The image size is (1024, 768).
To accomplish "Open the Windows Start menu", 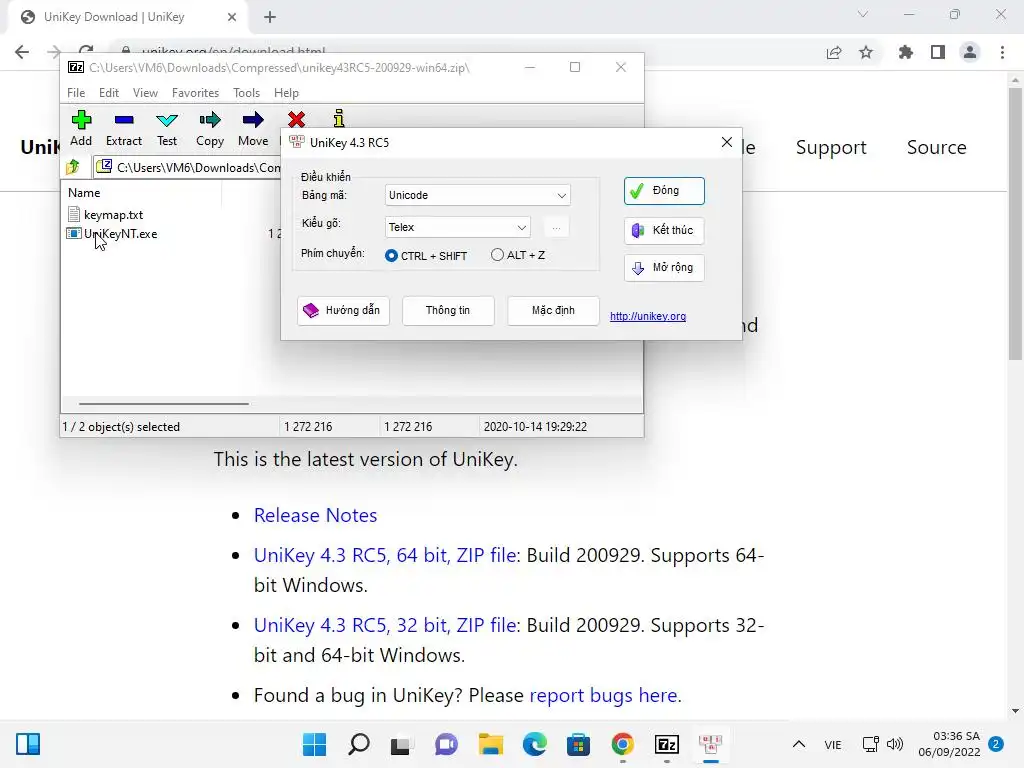I will [314, 744].
